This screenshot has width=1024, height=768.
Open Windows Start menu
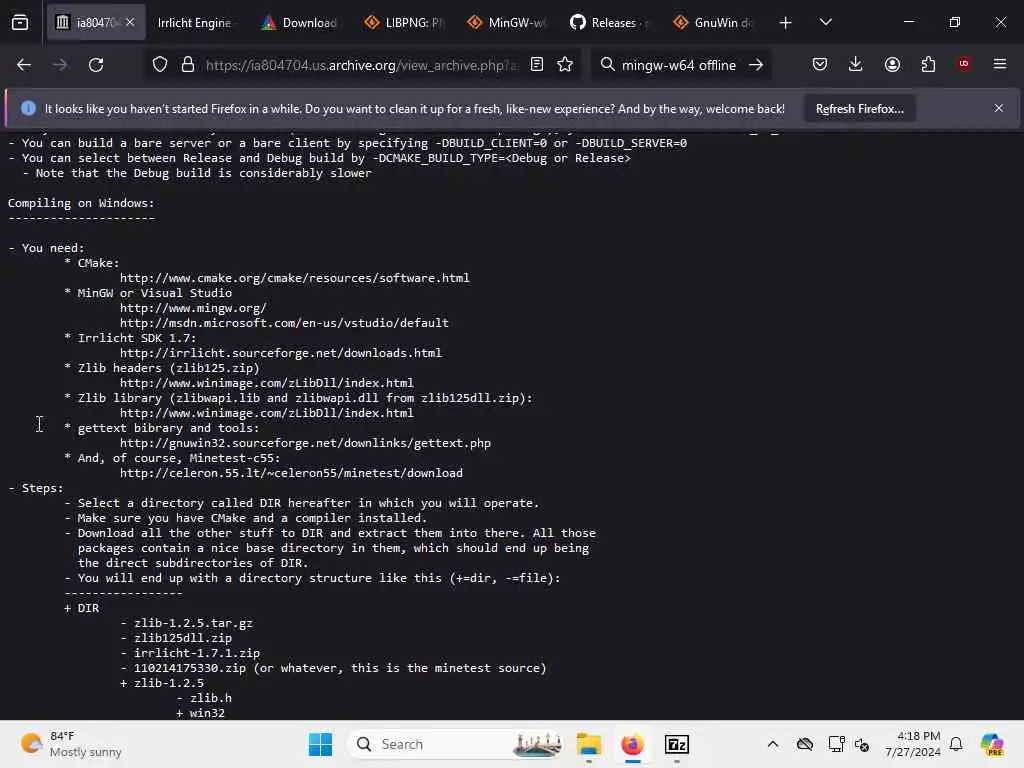(x=320, y=744)
